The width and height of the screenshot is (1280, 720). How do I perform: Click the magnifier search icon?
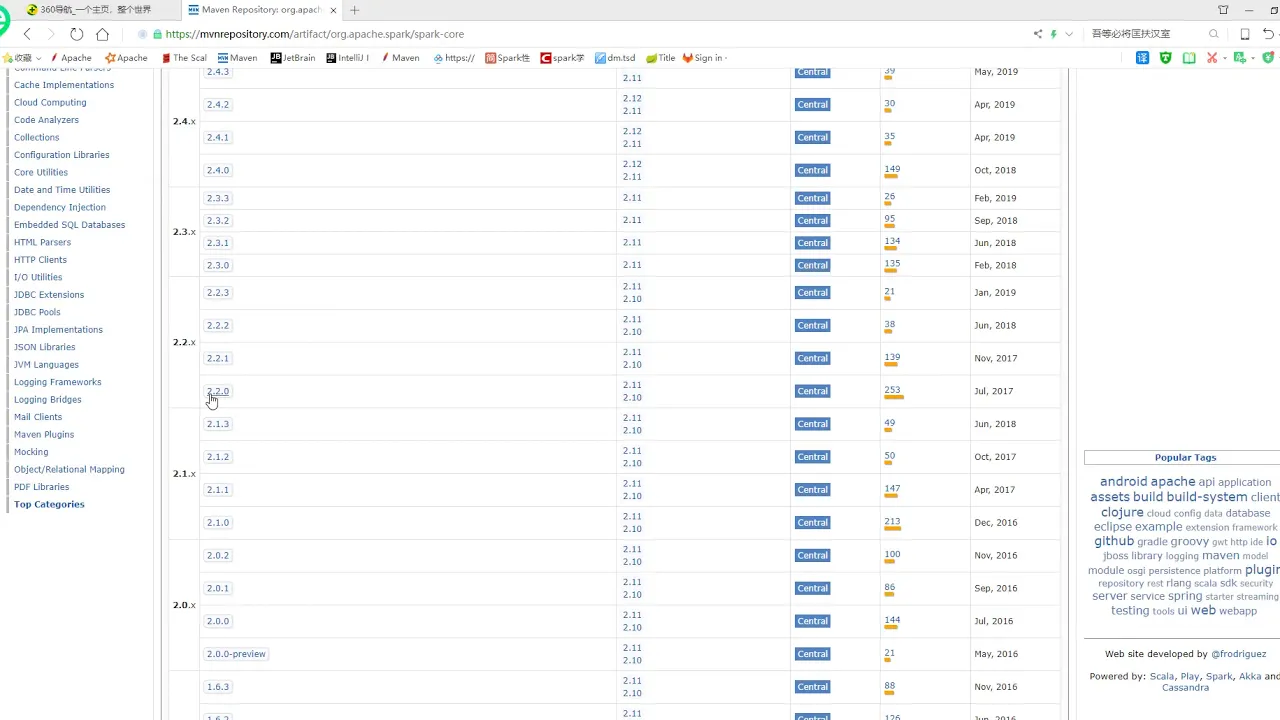1214,34
